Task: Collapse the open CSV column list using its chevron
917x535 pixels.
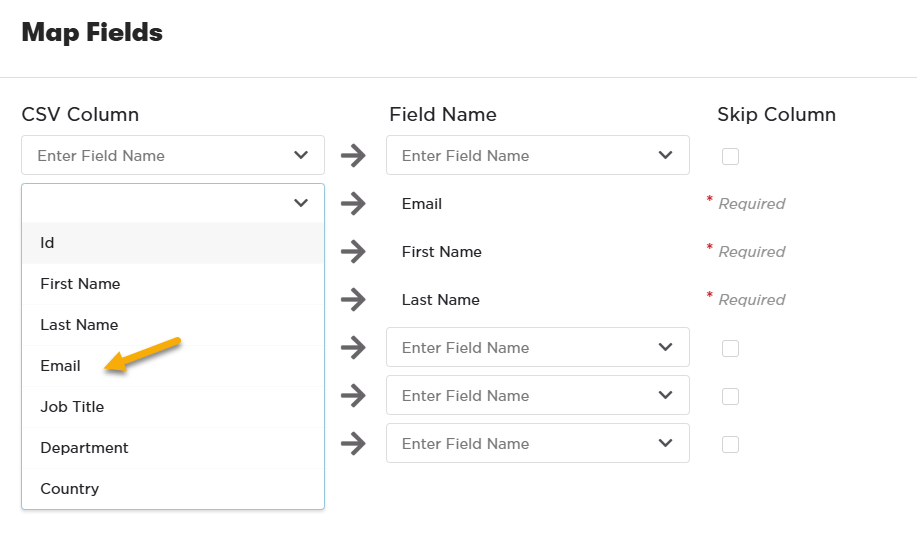Action: pos(301,203)
